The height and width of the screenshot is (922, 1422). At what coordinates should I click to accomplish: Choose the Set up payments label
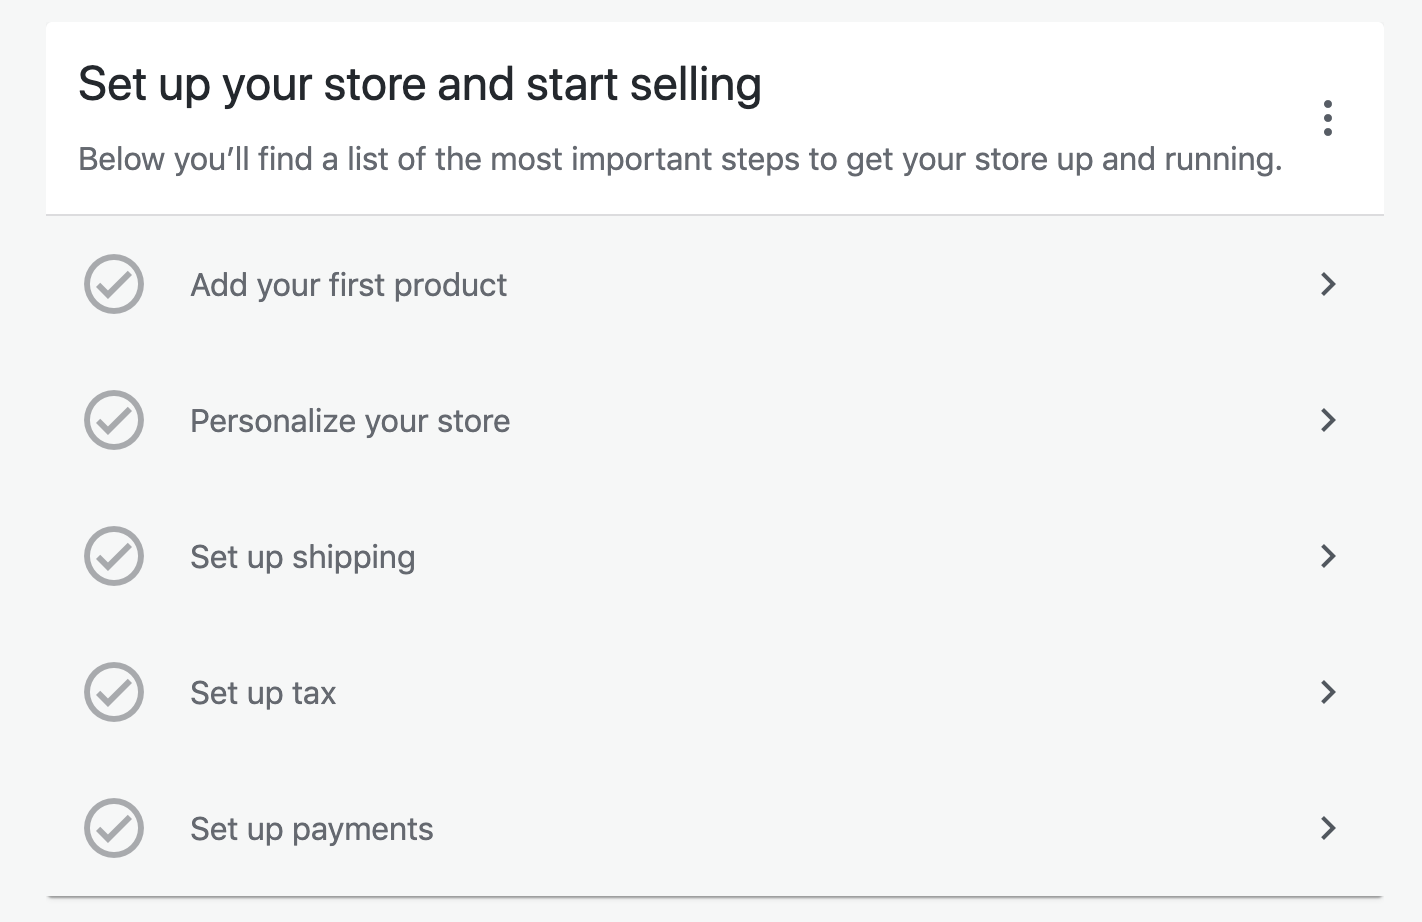[x=311, y=829]
